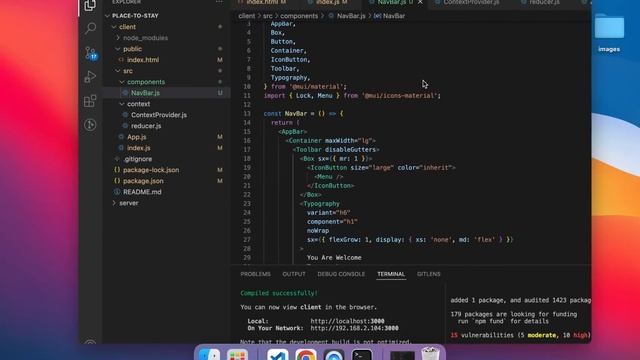Open Finder from the dock

click(209, 355)
